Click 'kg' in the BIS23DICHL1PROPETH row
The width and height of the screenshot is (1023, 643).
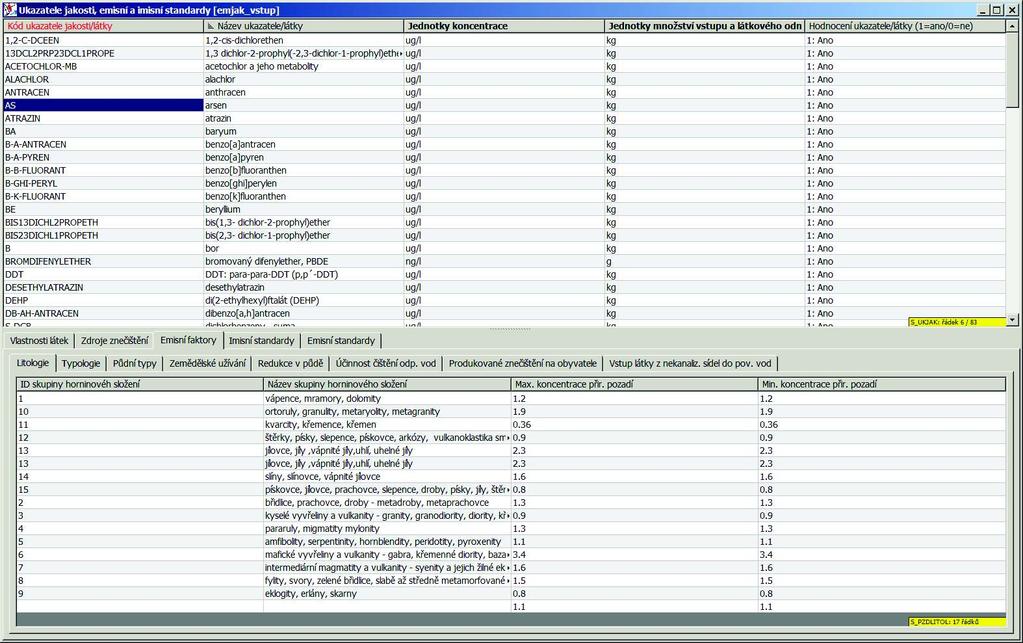(705, 235)
